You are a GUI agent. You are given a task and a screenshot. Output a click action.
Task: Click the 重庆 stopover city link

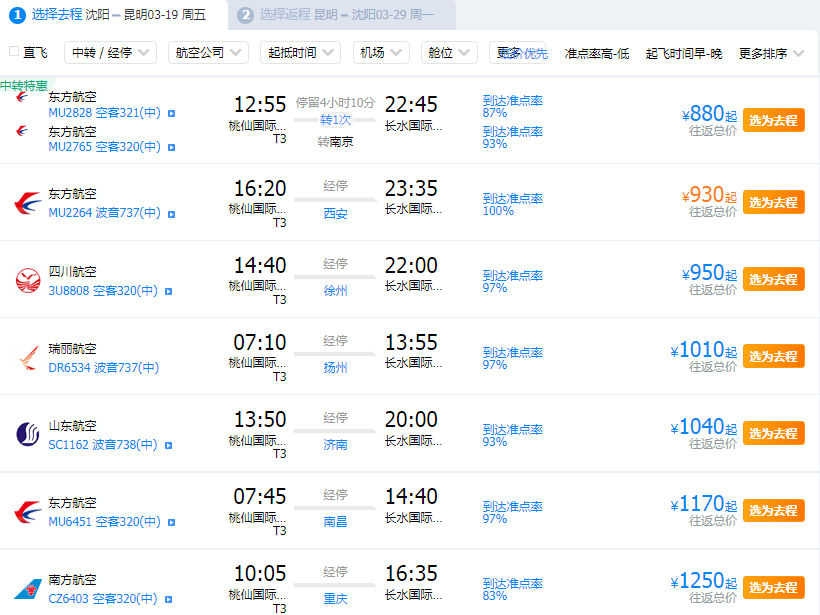click(x=335, y=598)
